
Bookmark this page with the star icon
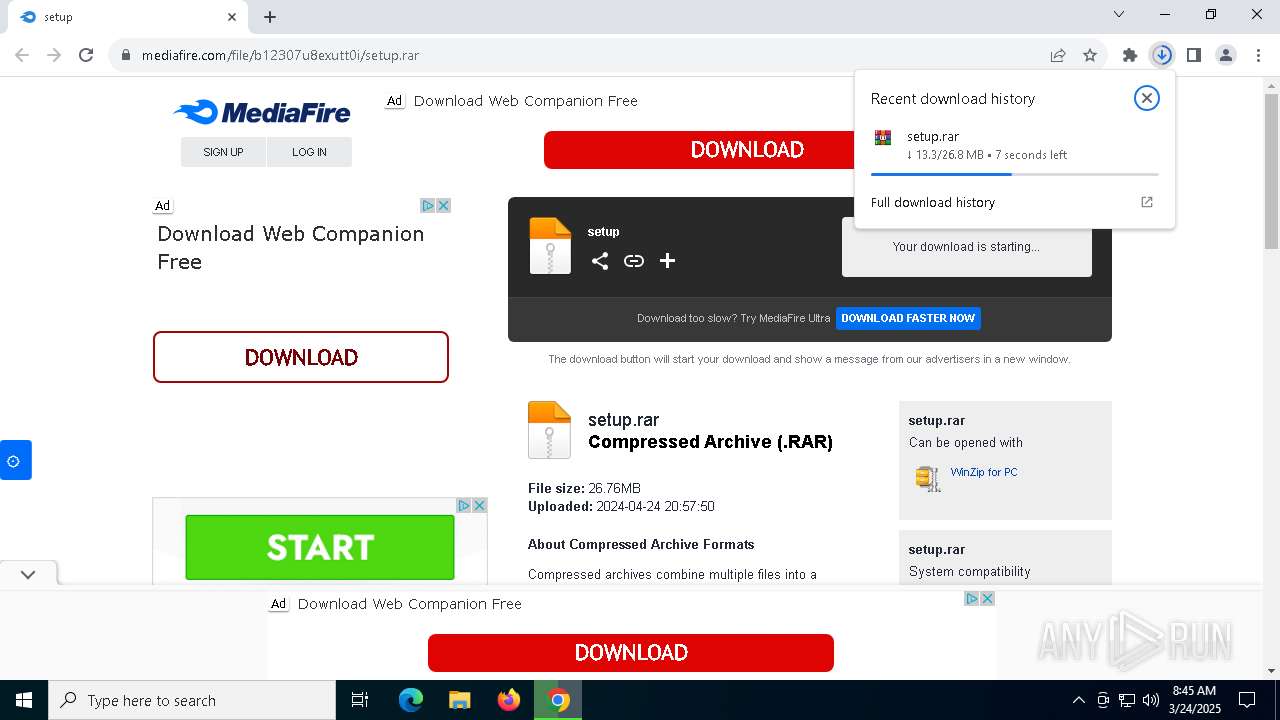coord(1090,55)
